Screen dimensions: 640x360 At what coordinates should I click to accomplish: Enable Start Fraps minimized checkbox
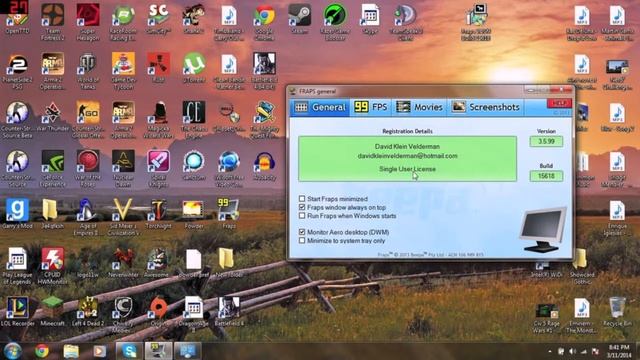302,199
